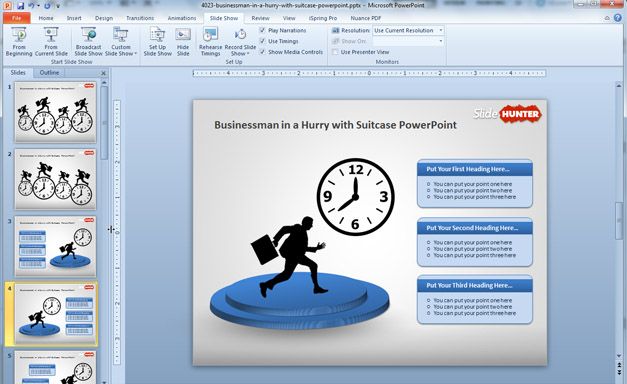Click the Save icon in Quick Access Toolbar

click(x=20, y=6)
